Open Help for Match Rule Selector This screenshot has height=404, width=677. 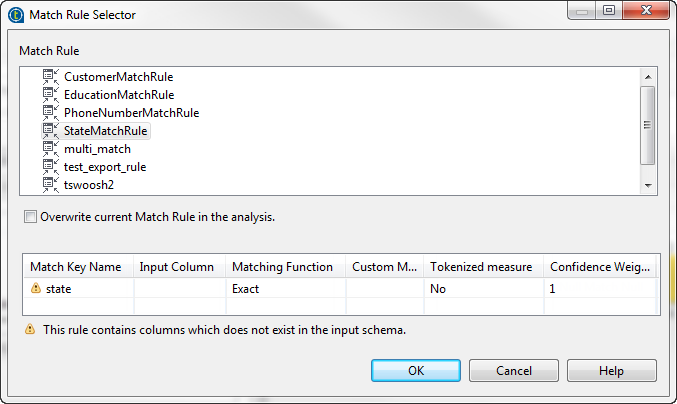pos(611,370)
